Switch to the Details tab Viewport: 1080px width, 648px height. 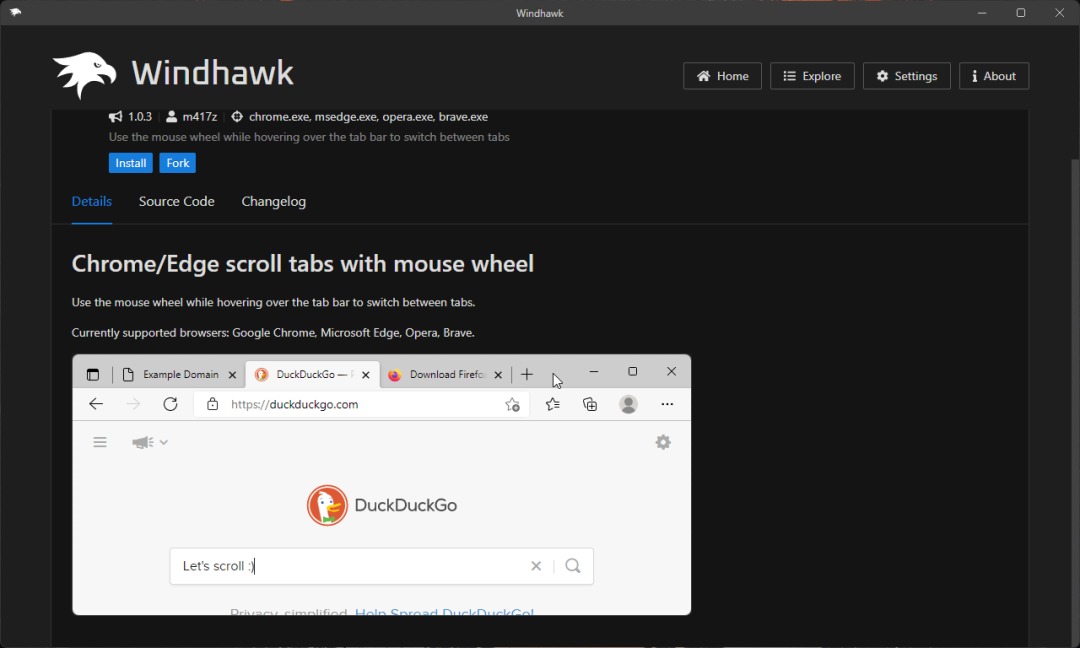click(92, 201)
